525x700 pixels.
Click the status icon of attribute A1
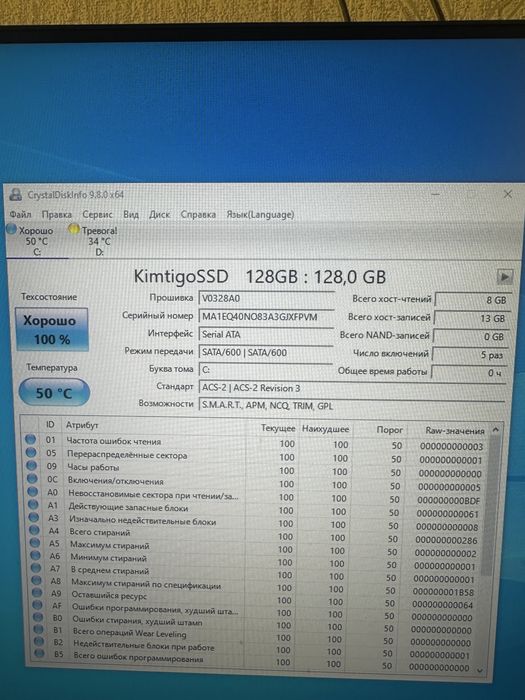coord(33,504)
